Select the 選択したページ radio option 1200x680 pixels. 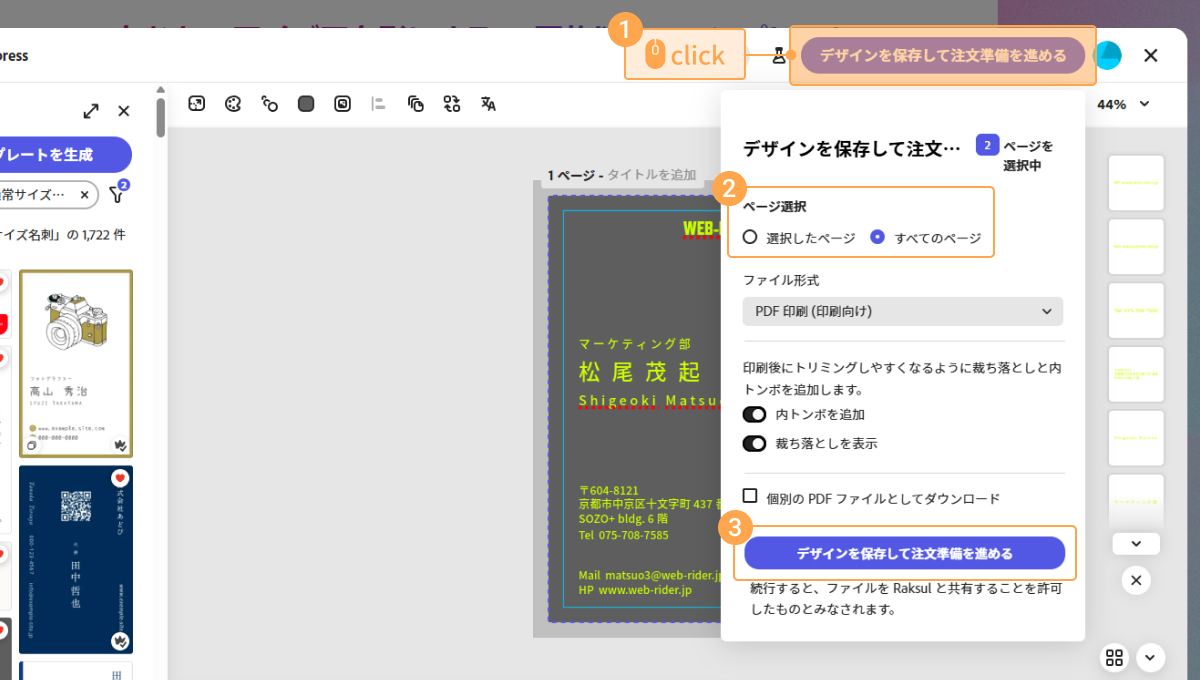(x=799, y=238)
